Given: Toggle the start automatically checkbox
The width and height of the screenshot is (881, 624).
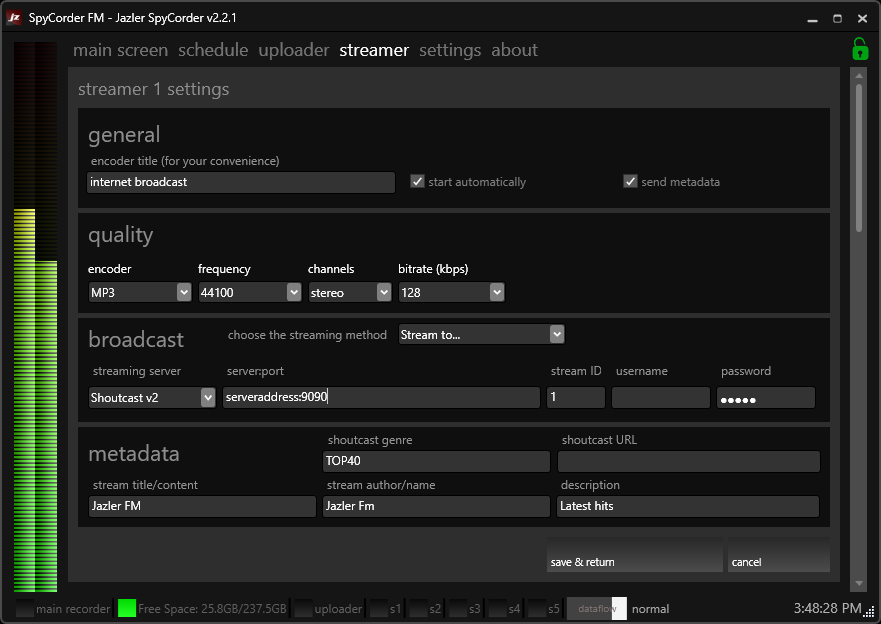Looking at the screenshot, I should tap(417, 181).
